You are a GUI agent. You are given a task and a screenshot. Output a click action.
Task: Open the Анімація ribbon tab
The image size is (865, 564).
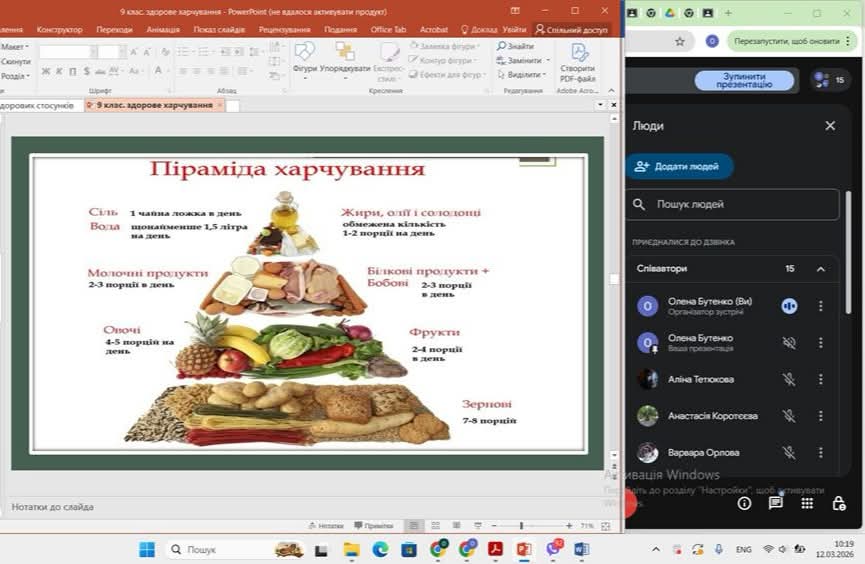pos(163,29)
